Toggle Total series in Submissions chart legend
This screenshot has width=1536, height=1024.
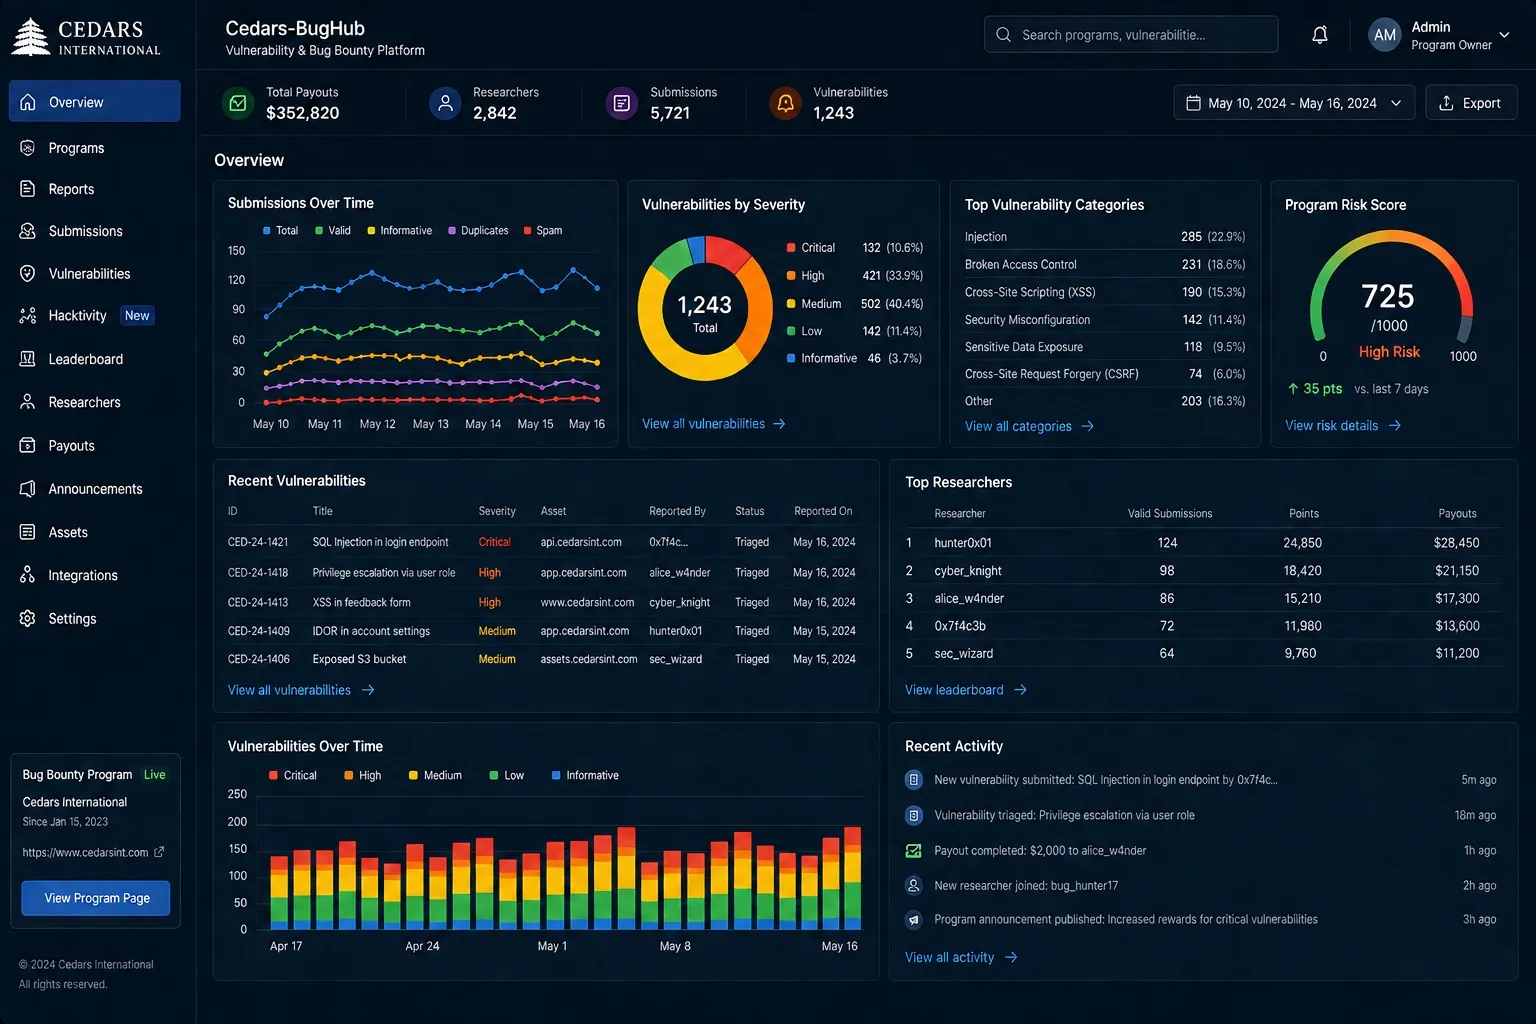(280, 231)
